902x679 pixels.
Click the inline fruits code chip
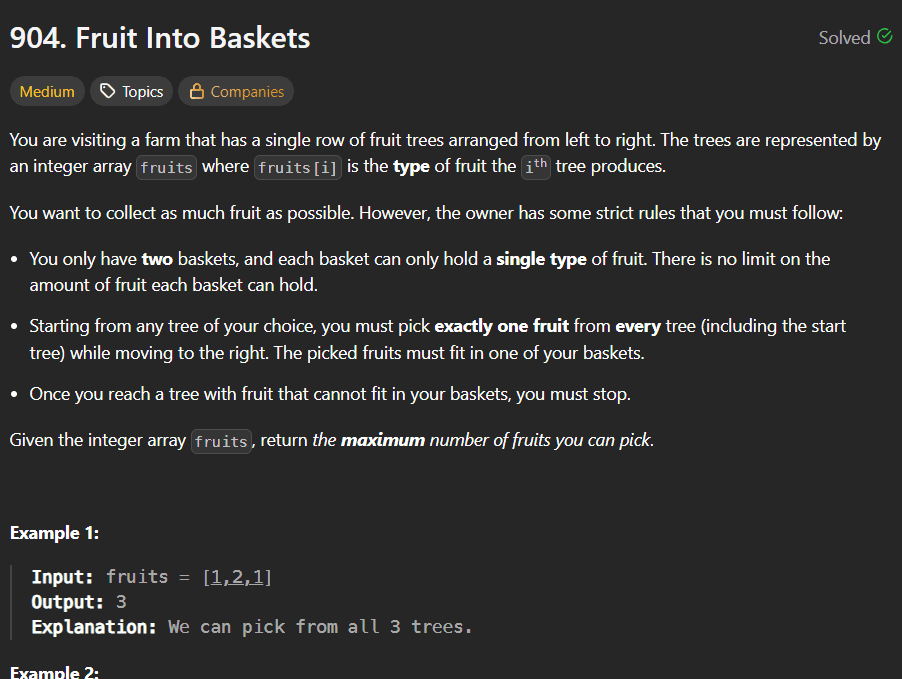pyautogui.click(x=166, y=168)
